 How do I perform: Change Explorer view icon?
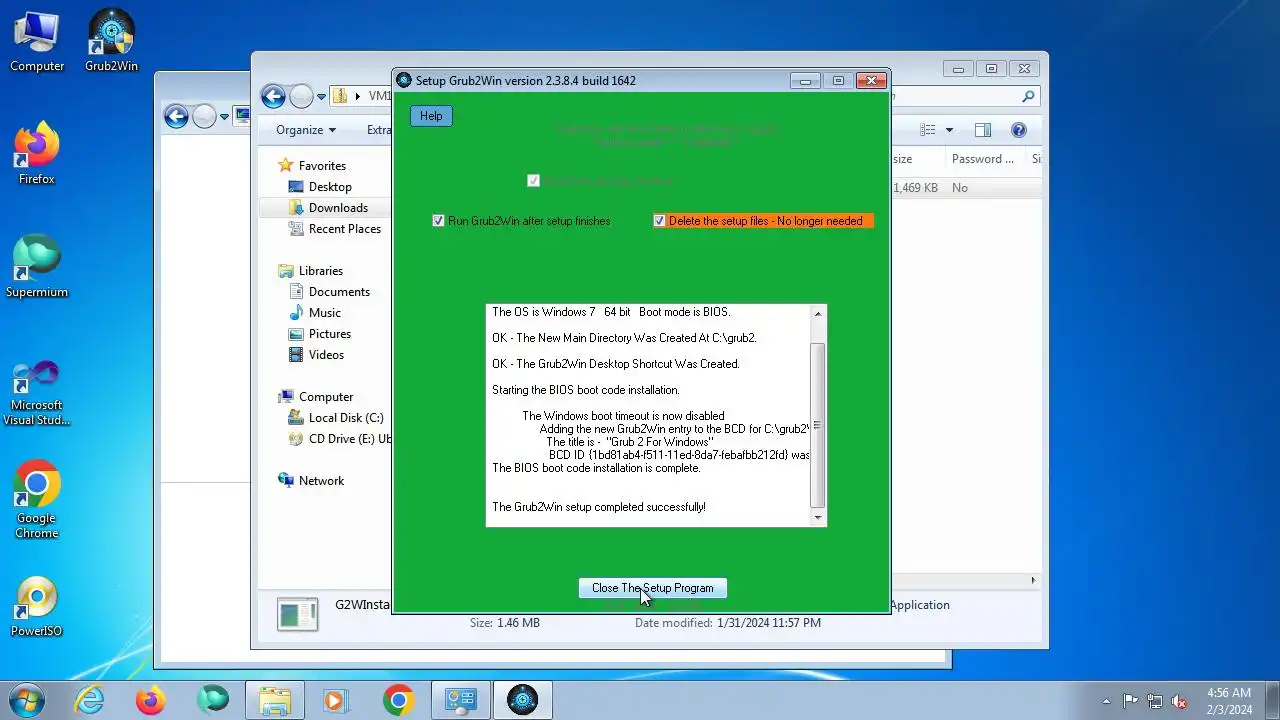928,130
